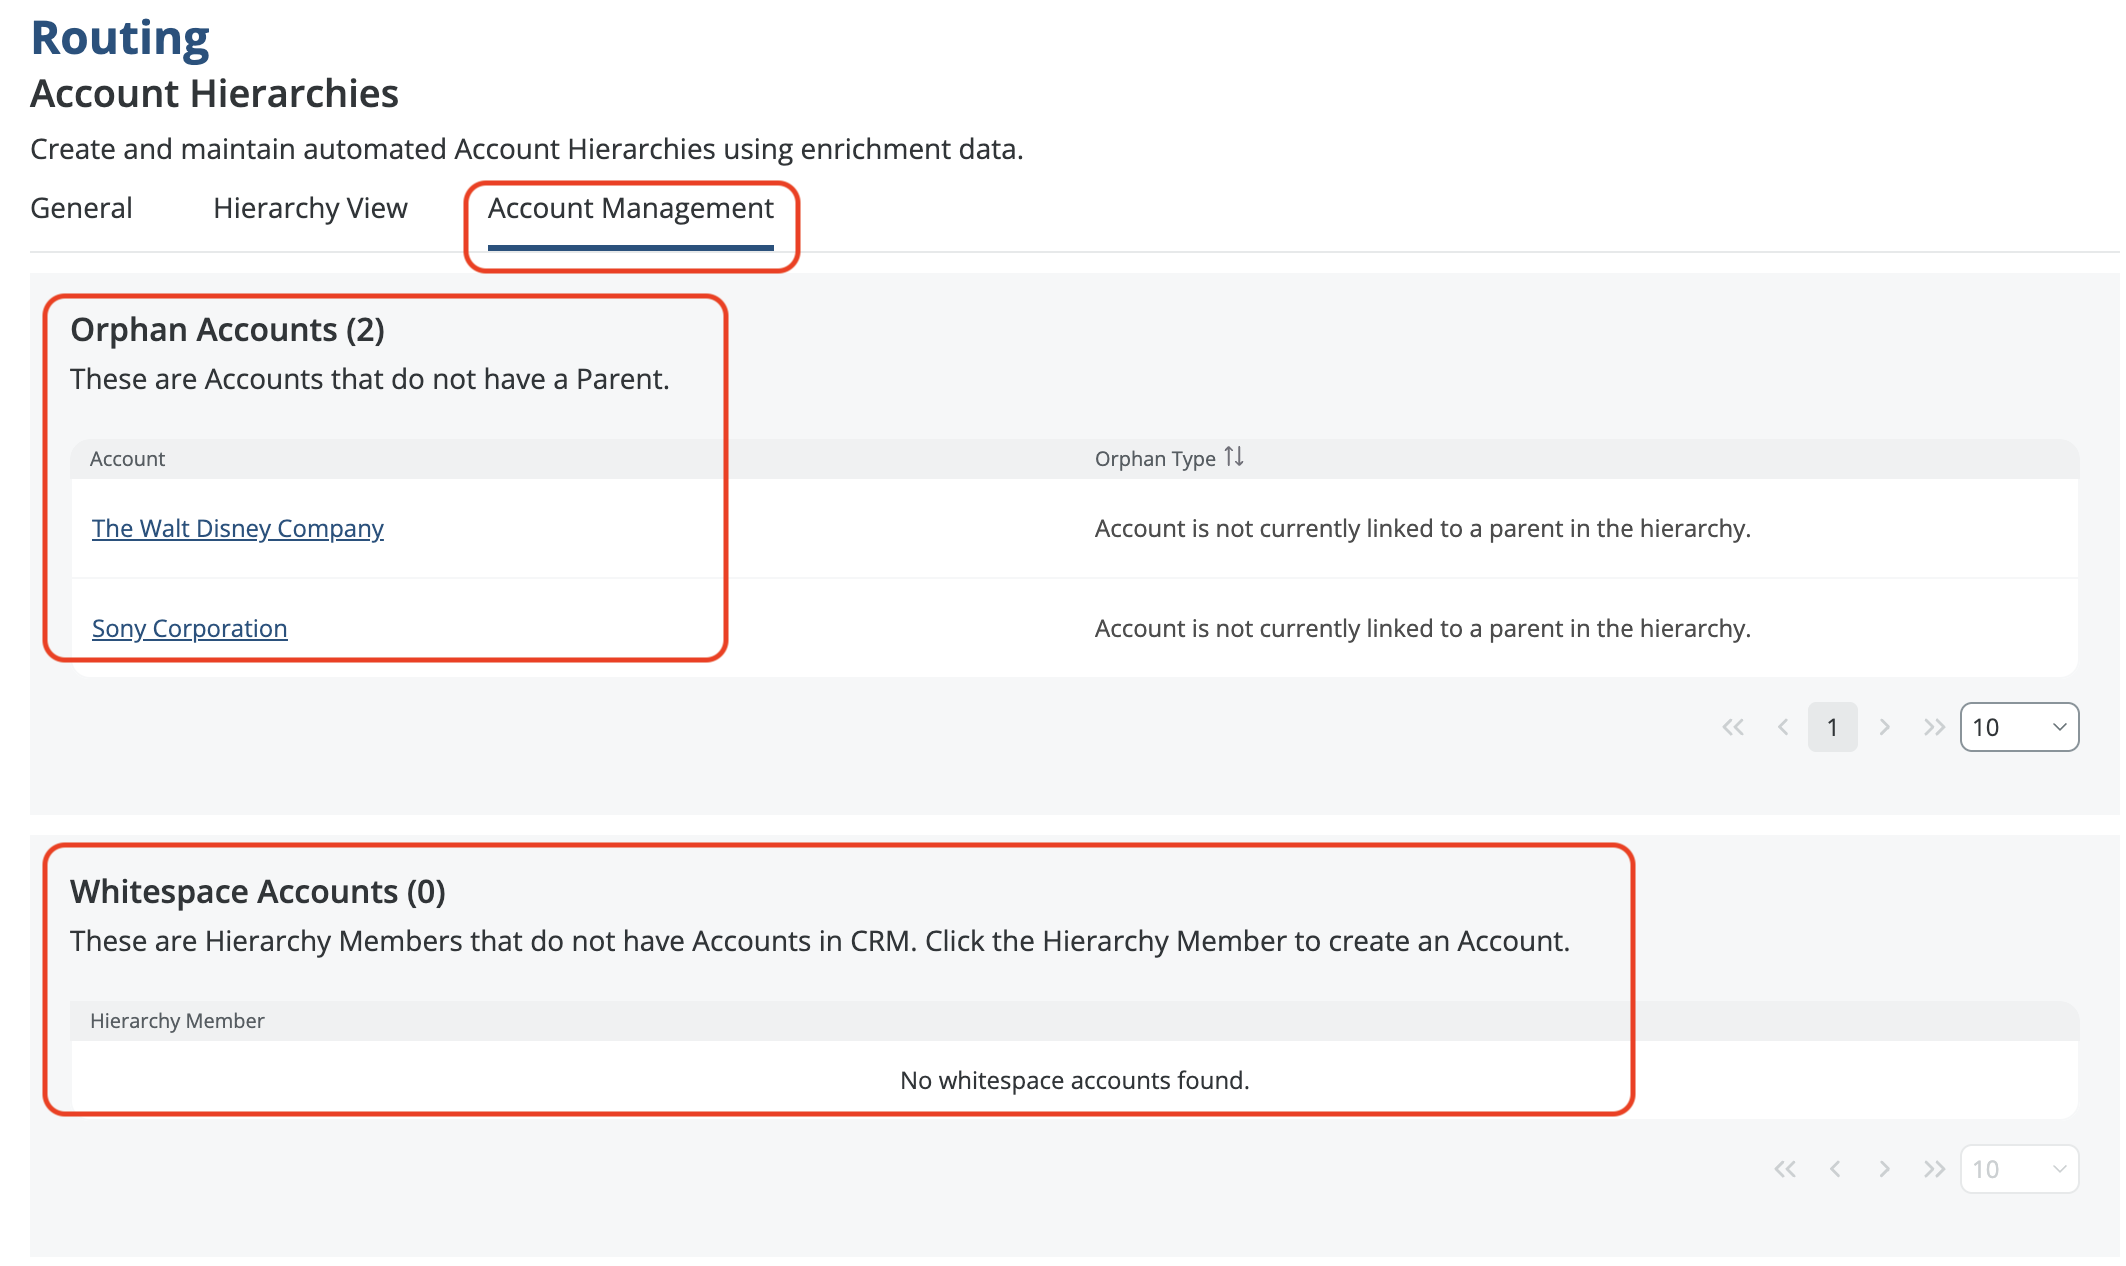The image size is (2126, 1266).
Task: Click the Orphan Type column header
Action: (1155, 459)
